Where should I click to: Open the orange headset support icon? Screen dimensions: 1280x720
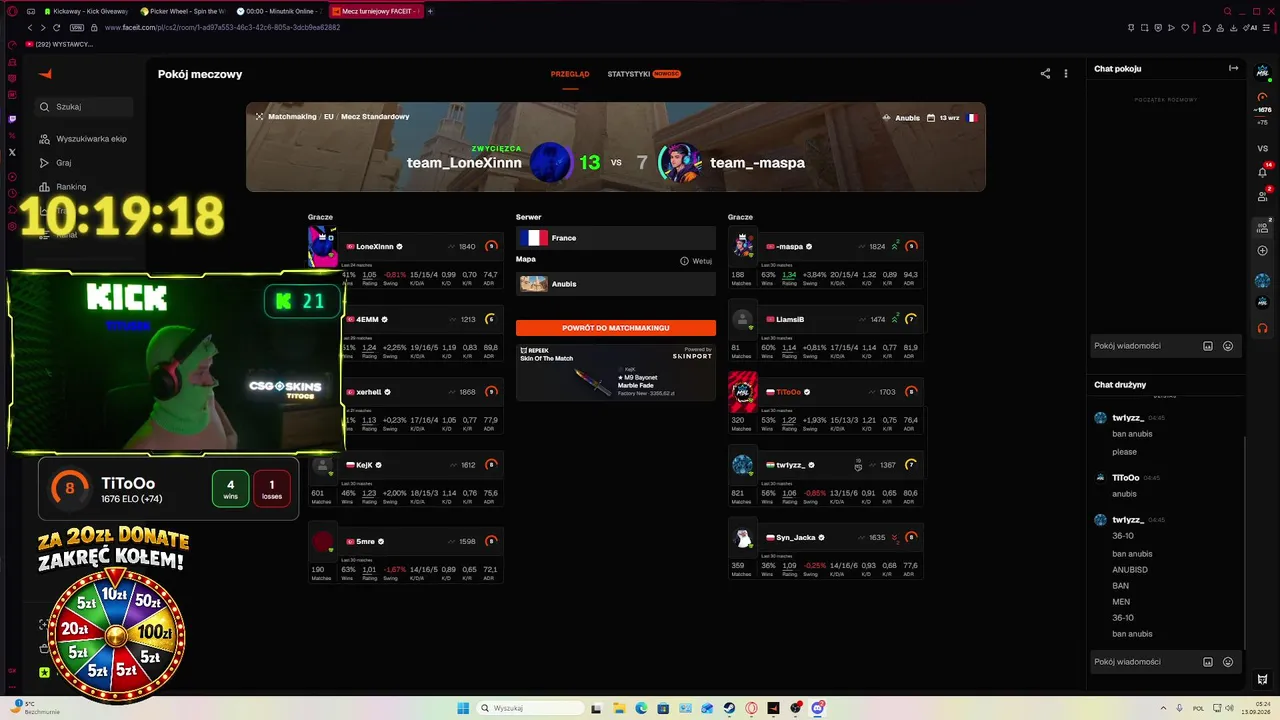(x=1263, y=328)
